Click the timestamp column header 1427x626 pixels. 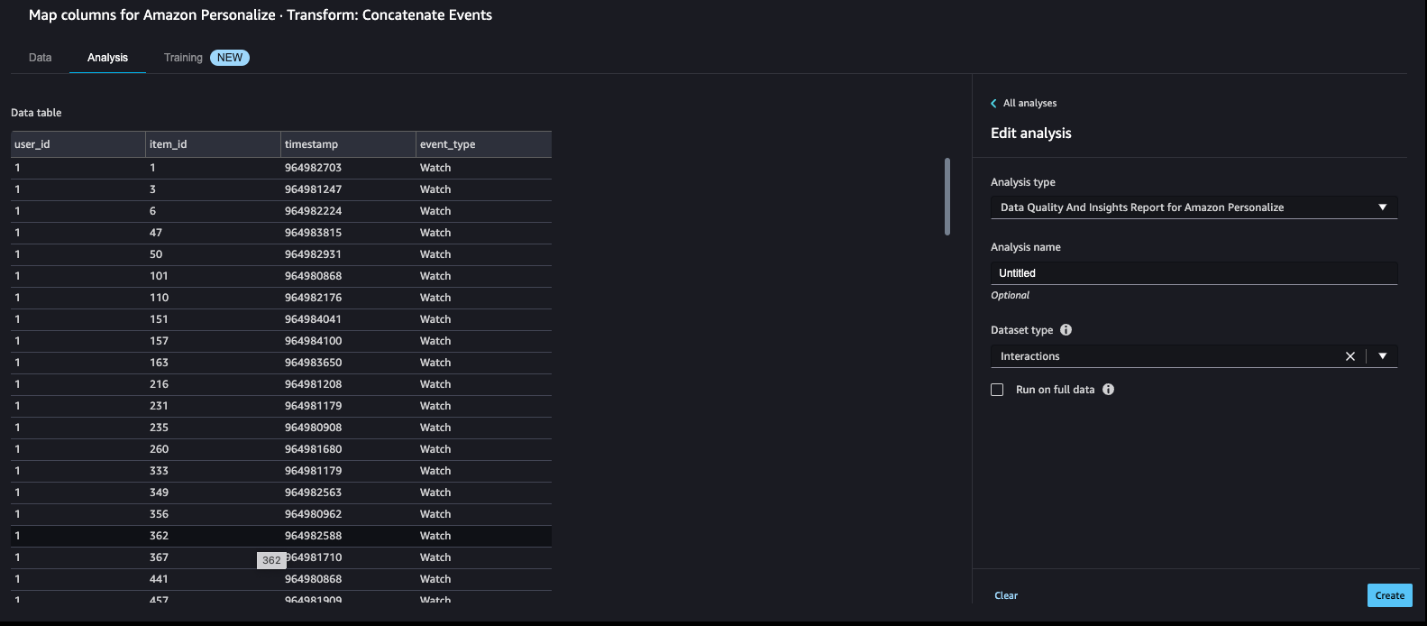pyautogui.click(x=348, y=144)
